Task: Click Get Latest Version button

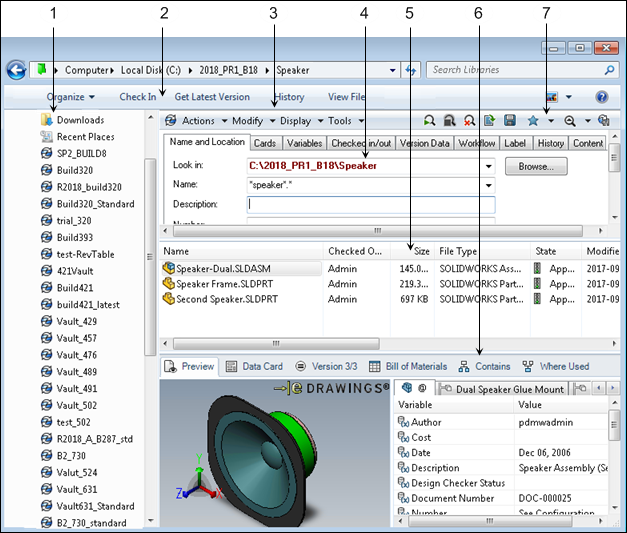Action: coord(212,97)
